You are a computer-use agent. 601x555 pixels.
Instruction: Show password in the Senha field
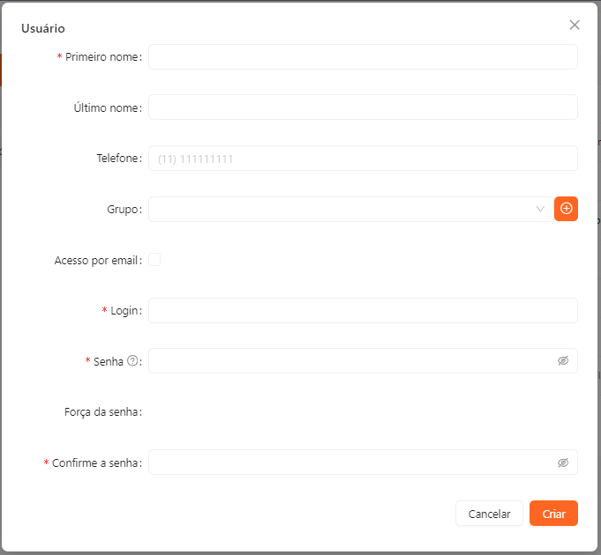(x=563, y=361)
